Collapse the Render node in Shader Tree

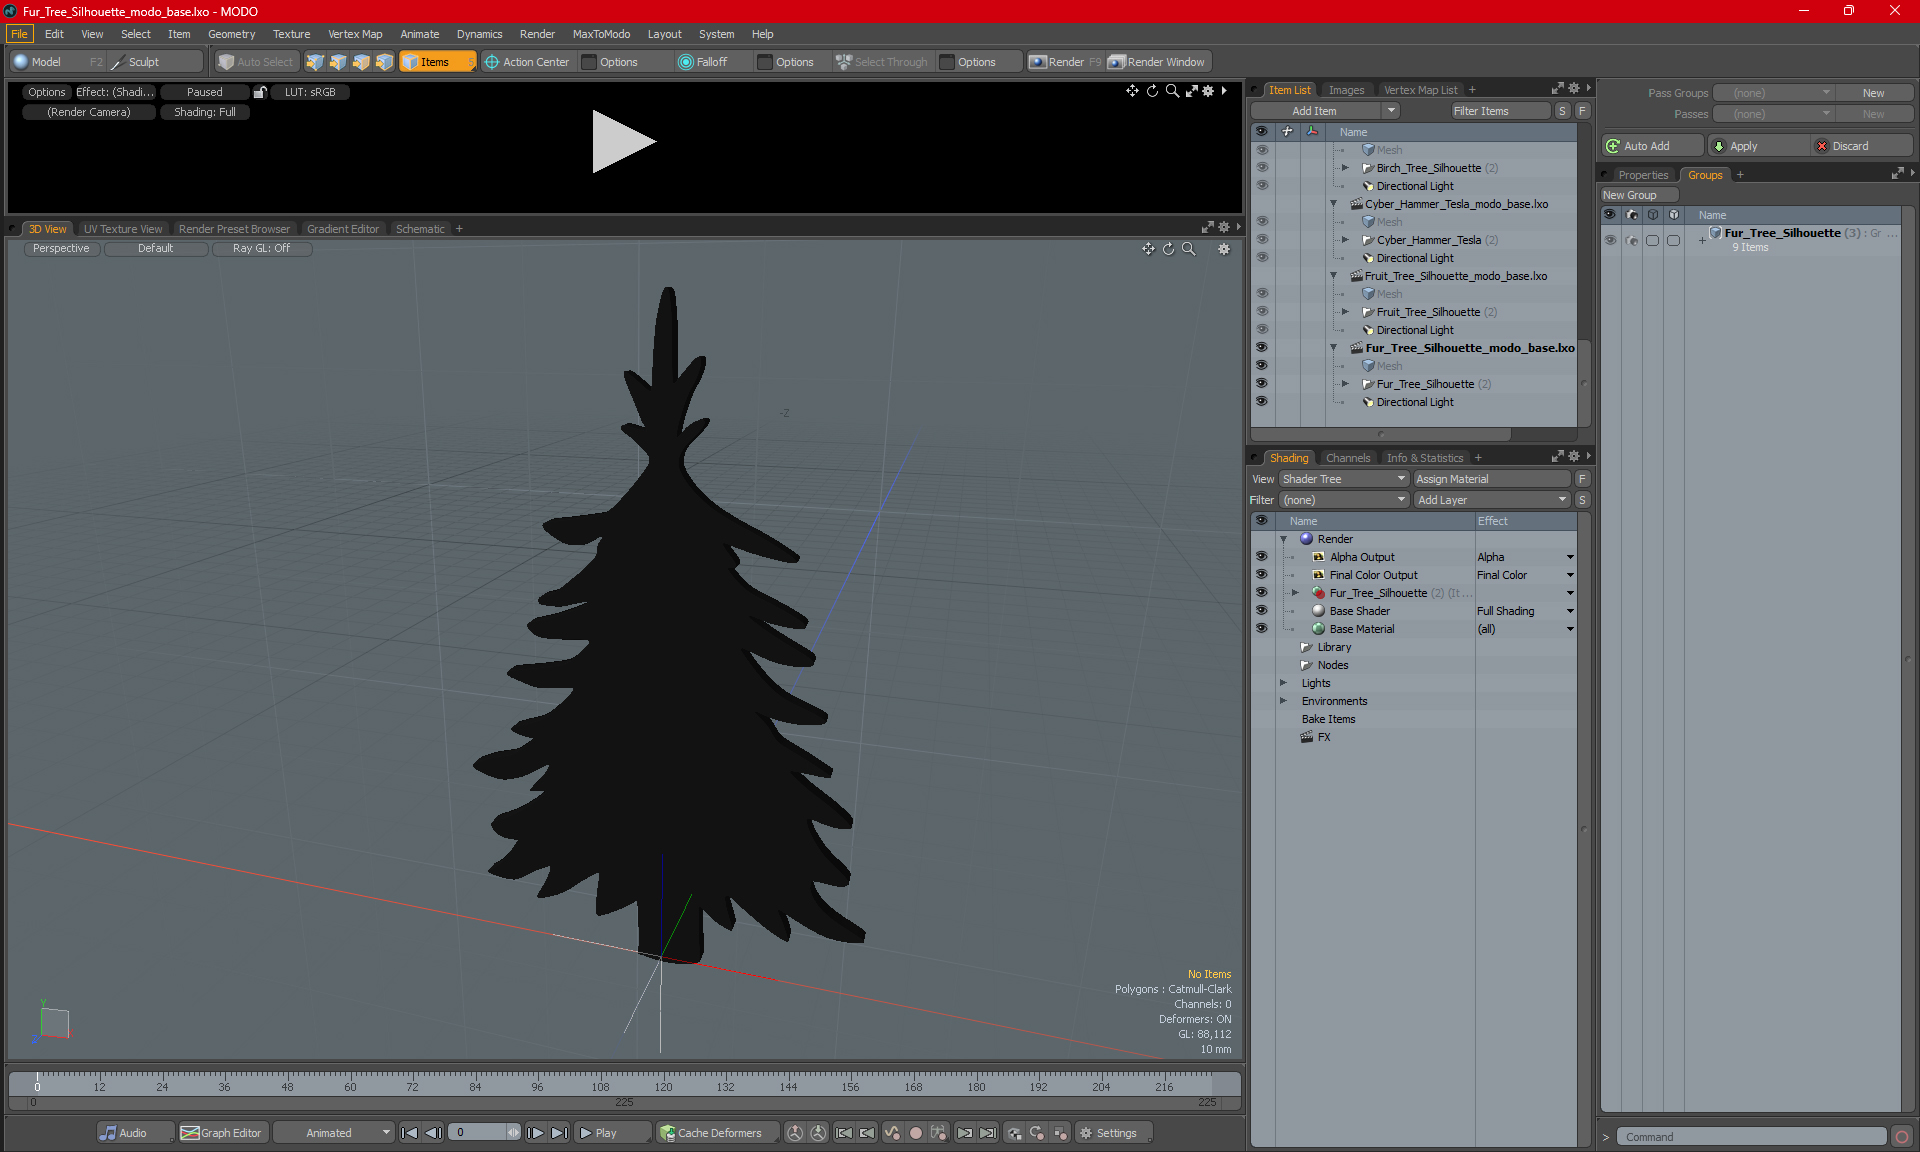point(1284,539)
